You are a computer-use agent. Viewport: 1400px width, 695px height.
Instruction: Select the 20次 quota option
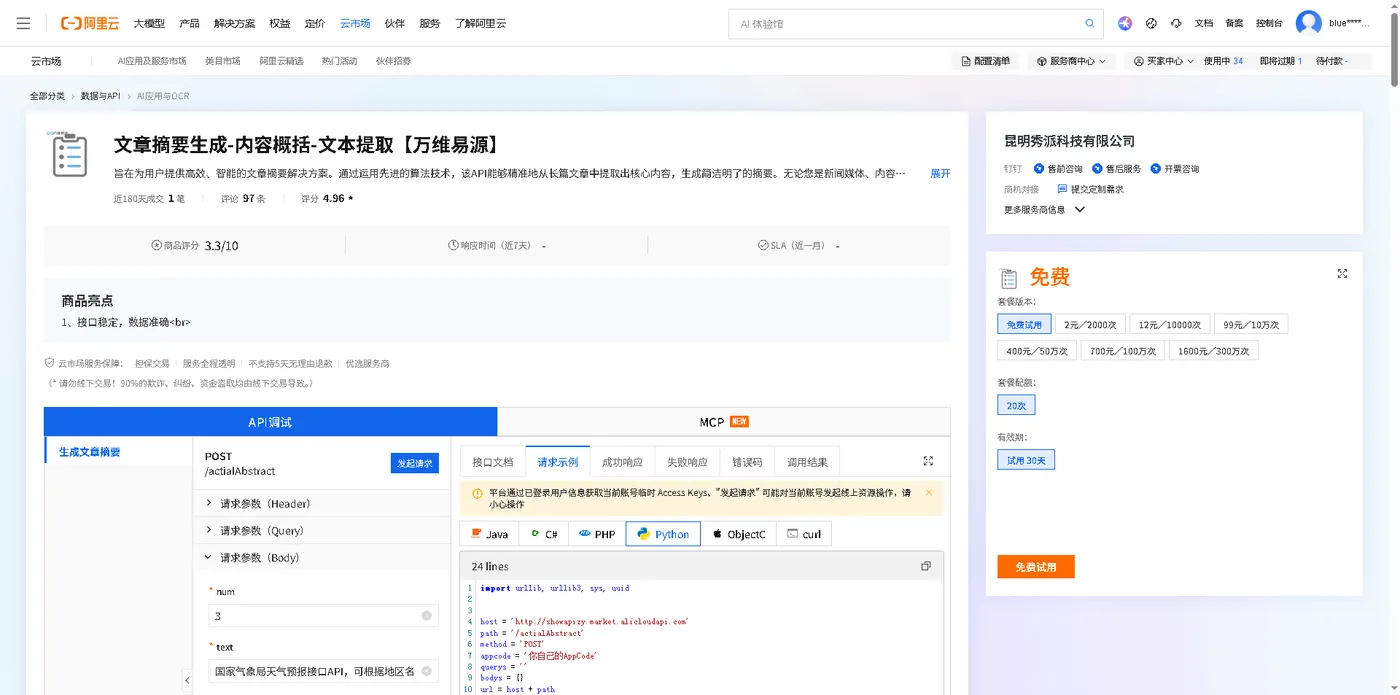[x=1016, y=405]
